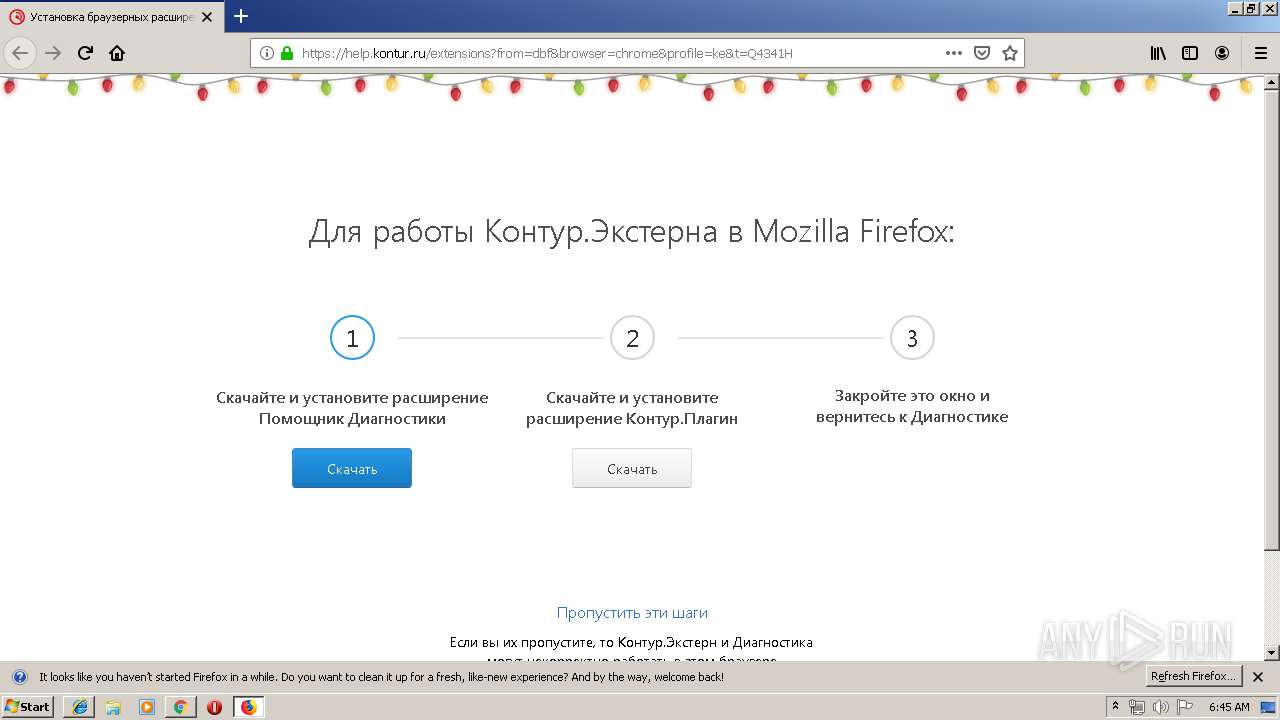Open the Windows Start menu
1280x720 pixels.
[x=28, y=706]
